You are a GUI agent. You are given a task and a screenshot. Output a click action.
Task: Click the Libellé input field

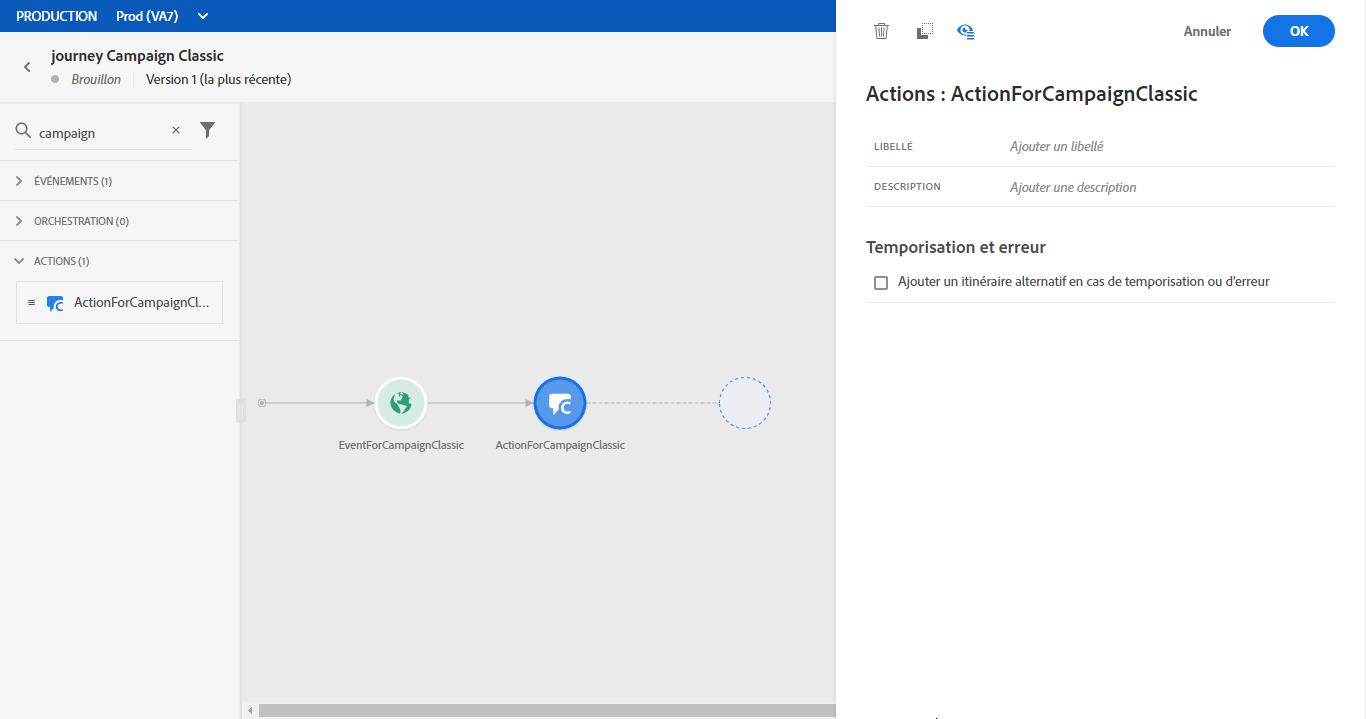[x=1170, y=146]
